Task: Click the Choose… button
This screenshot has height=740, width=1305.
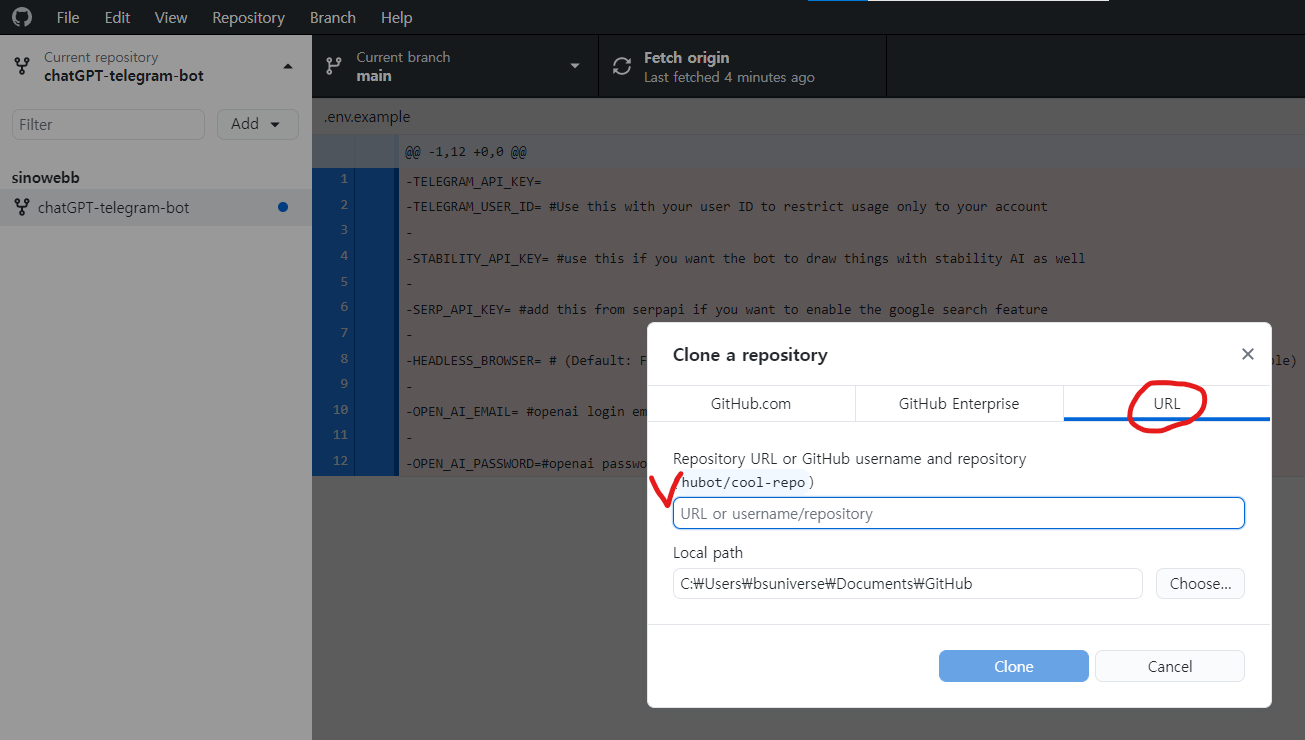Action: pyautogui.click(x=1200, y=583)
